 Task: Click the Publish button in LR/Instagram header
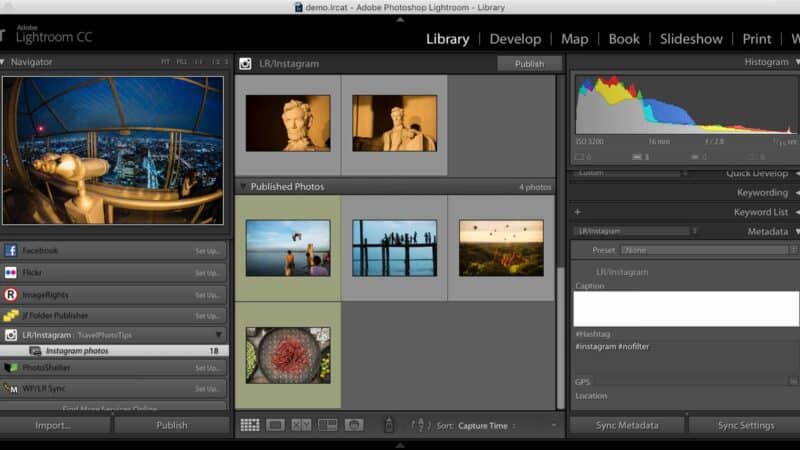[x=530, y=64]
